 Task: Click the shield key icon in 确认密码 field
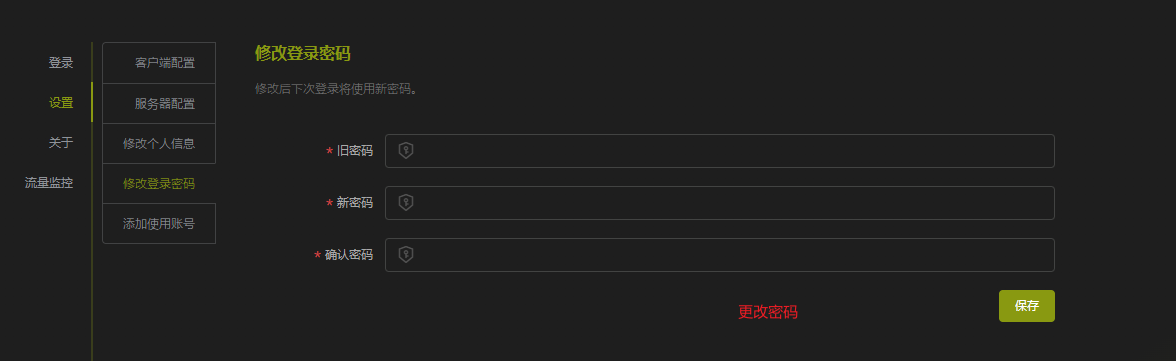click(406, 254)
